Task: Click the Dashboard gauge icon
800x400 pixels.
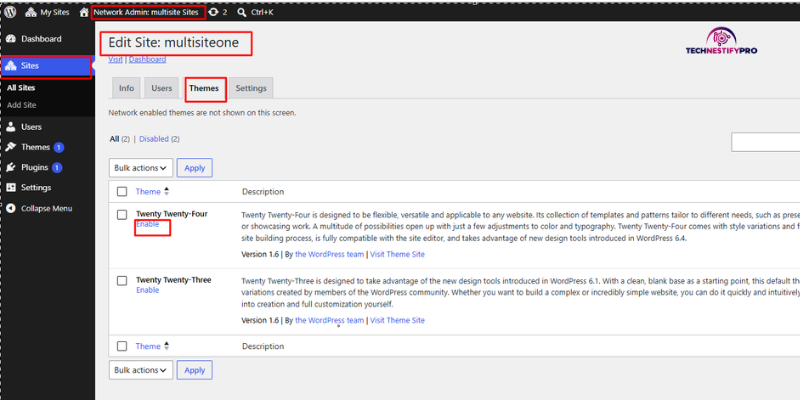Action: point(11,39)
